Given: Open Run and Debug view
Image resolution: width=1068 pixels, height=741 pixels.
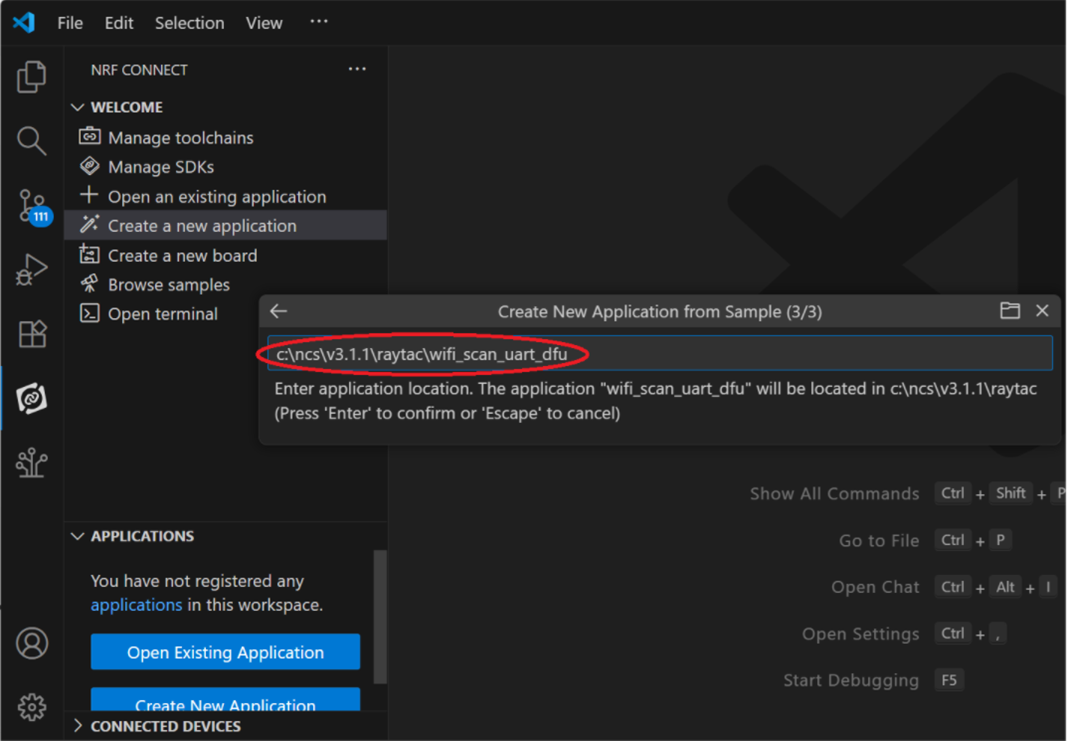Looking at the screenshot, I should 32,270.
